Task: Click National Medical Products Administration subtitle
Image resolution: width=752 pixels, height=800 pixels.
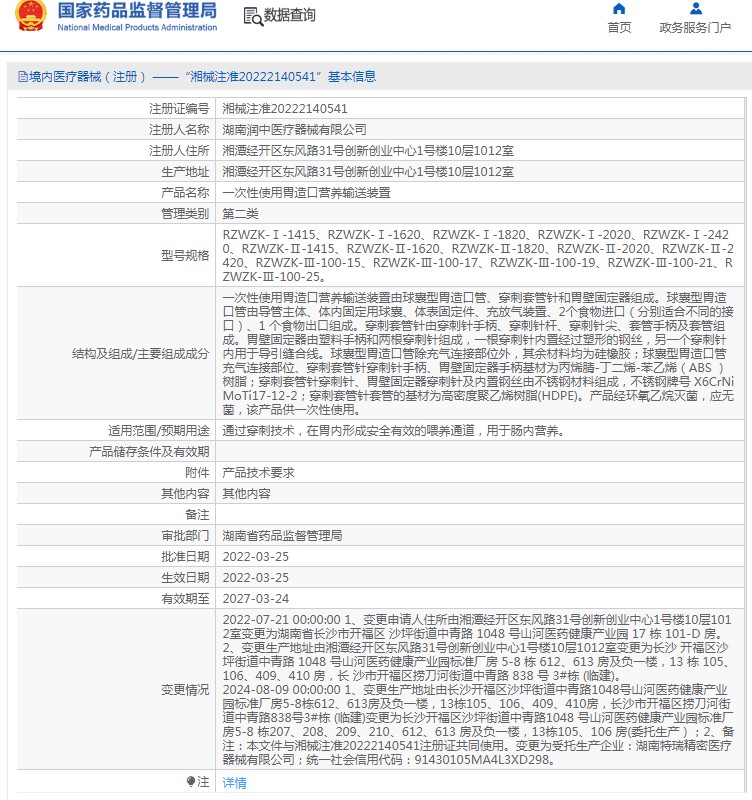Action: 137,28
